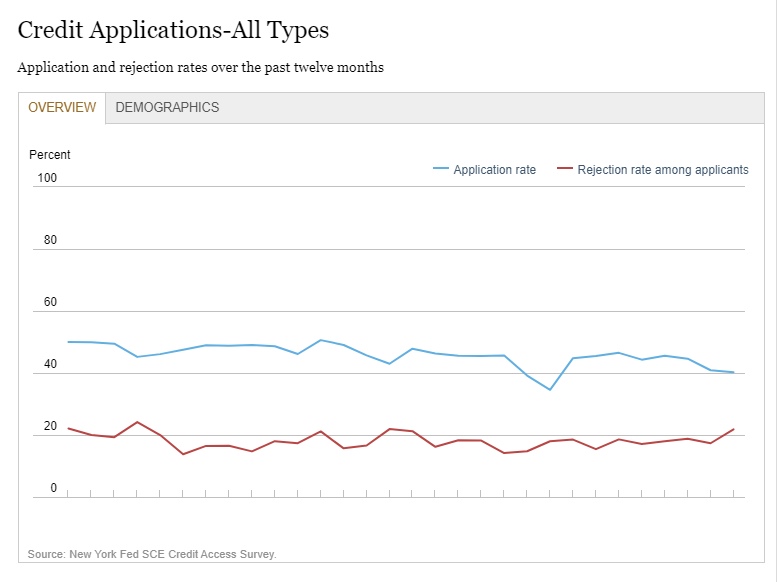This screenshot has width=779, height=582.
Task: Click the Credit Applications-All Types heading
Action: (173, 31)
